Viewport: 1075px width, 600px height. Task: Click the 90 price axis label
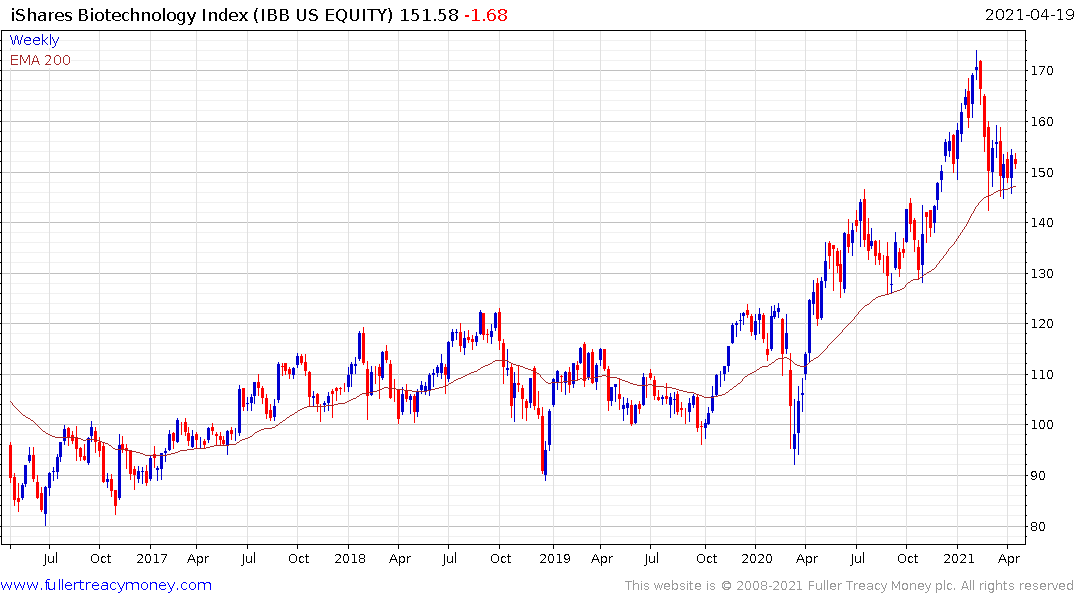1038,476
